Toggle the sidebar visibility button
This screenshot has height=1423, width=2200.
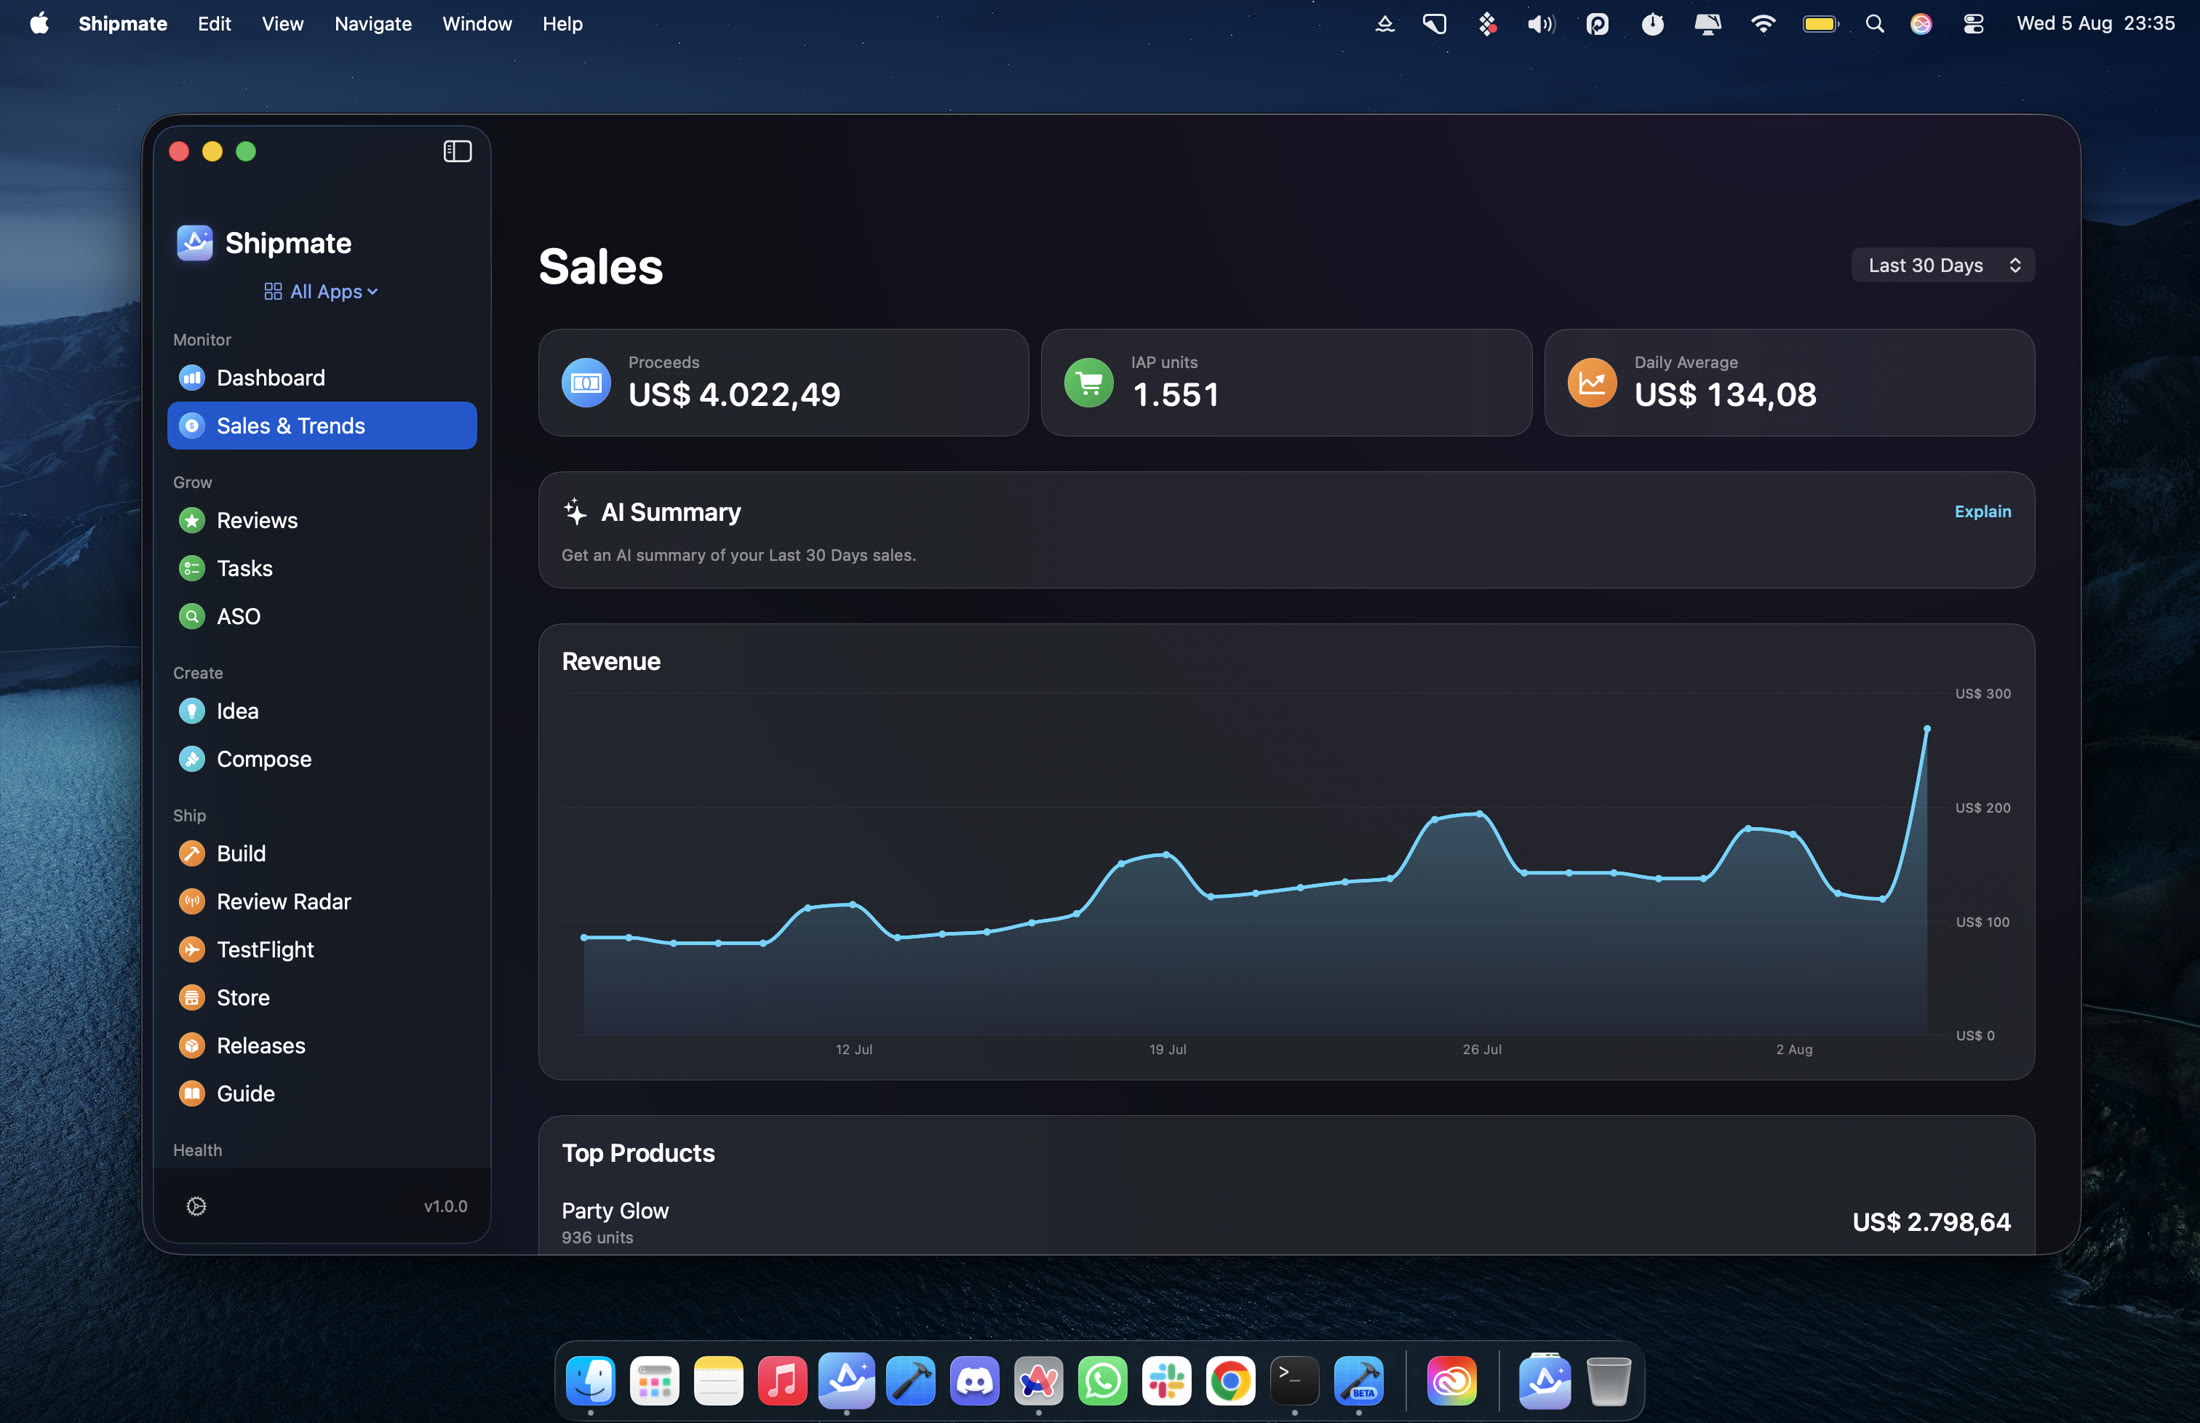(x=457, y=151)
